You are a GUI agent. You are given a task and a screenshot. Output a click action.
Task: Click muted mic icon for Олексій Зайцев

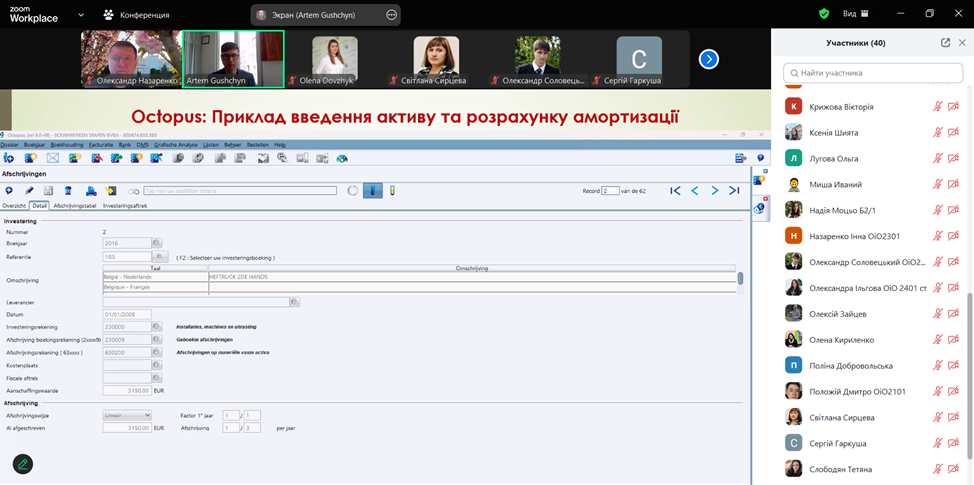(937, 314)
